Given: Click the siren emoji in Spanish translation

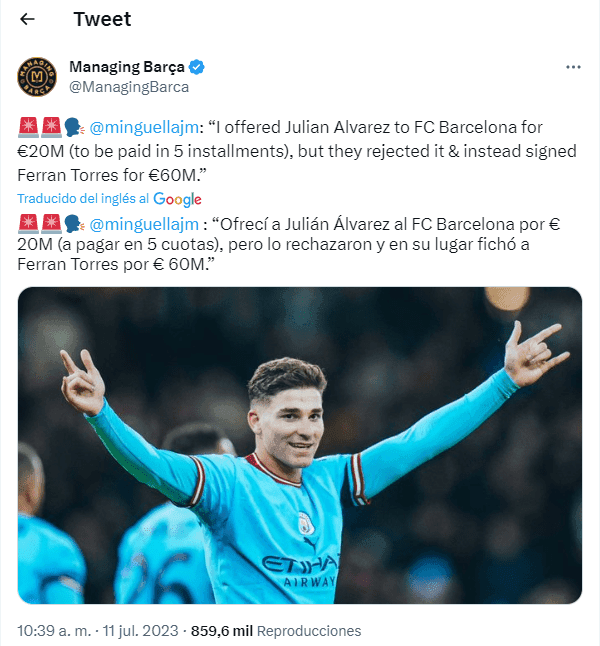Looking at the screenshot, I should click(28, 224).
